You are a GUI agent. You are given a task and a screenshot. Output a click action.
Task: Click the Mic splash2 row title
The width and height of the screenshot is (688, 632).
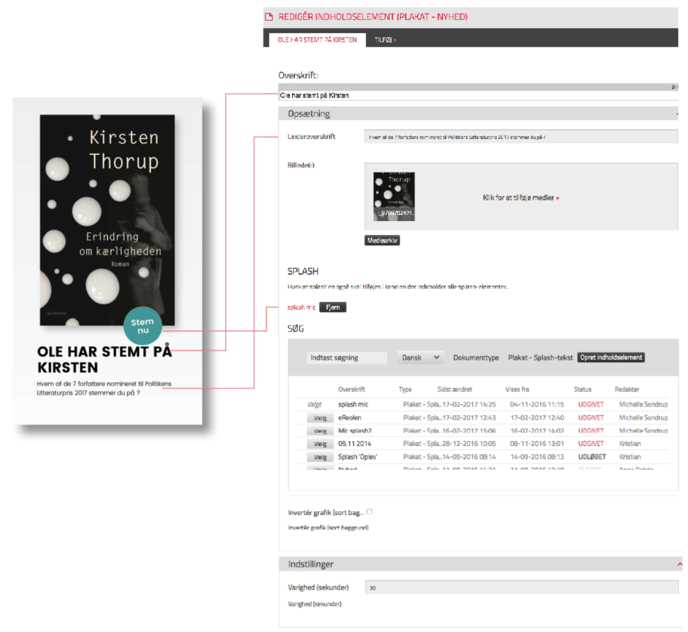[355, 431]
